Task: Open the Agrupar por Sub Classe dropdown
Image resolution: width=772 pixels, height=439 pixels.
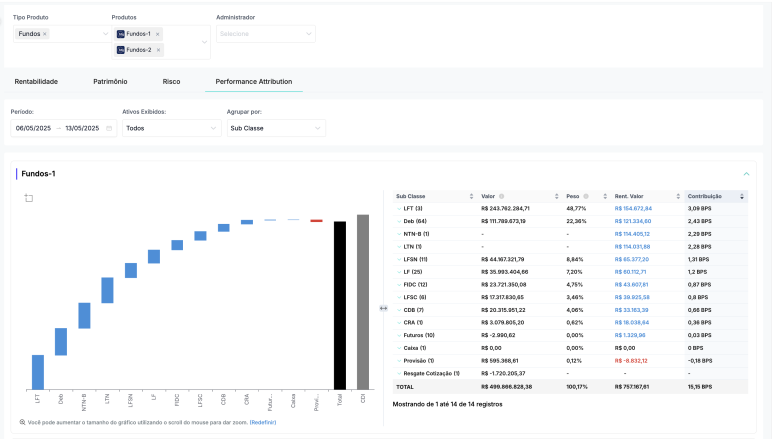Action: pyautogui.click(x=276, y=128)
